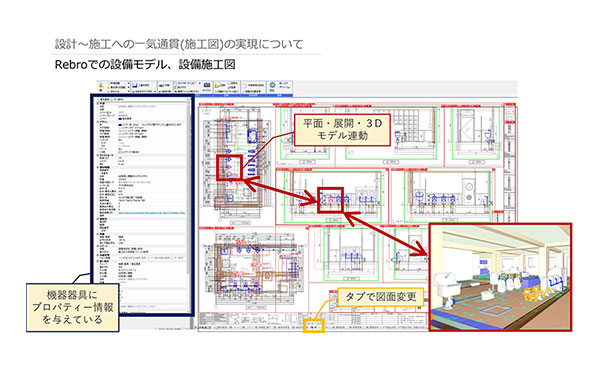Image resolution: width=600 pixels, height=375 pixels.
Task: Select the leftmost drawing sheet tab at the bottom
Action: click(205, 328)
